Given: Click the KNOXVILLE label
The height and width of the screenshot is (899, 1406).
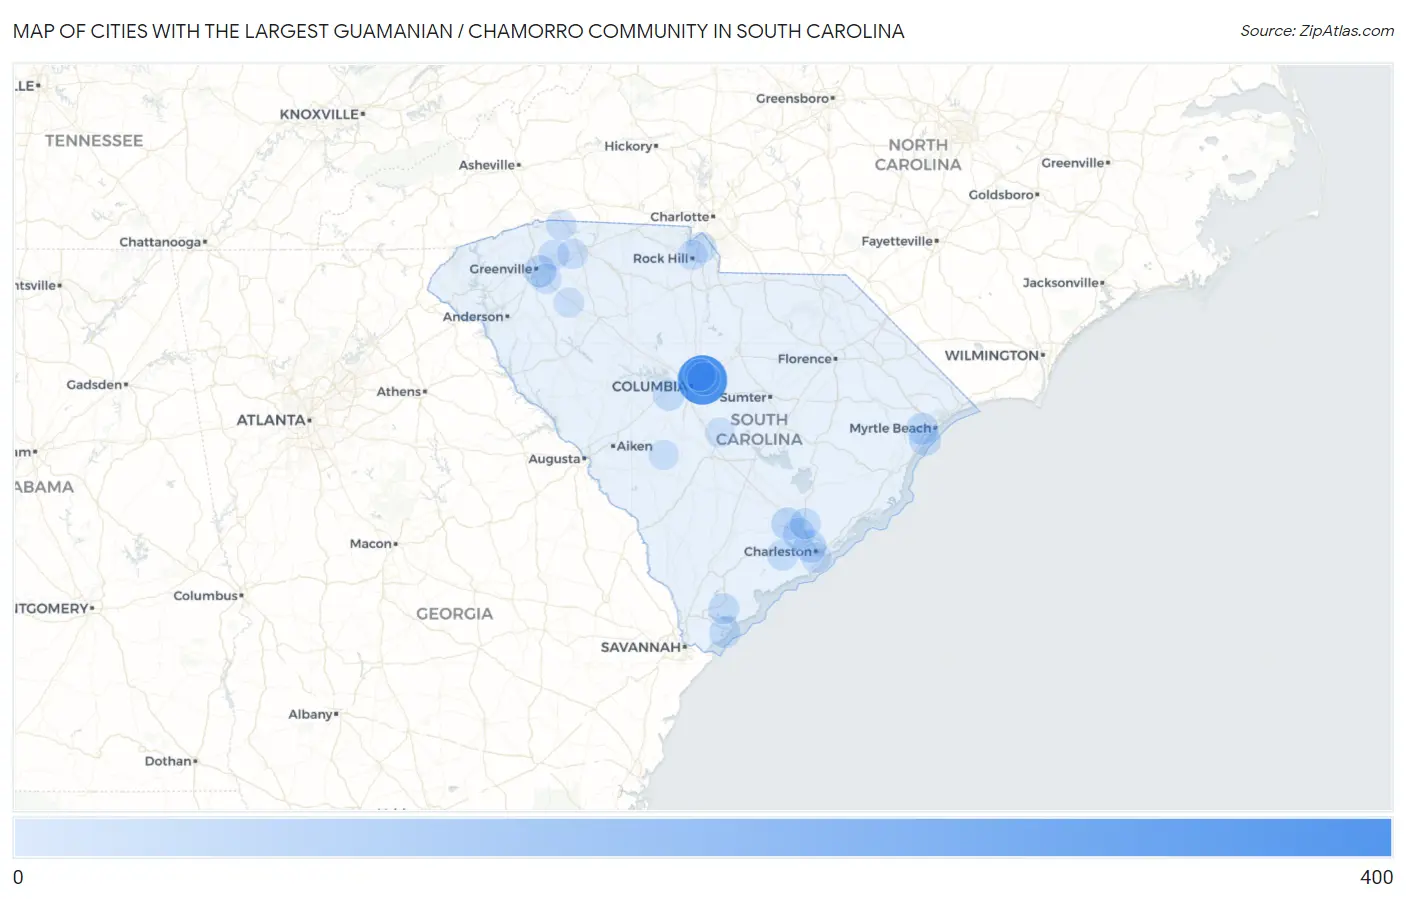Looking at the screenshot, I should click(x=319, y=114).
